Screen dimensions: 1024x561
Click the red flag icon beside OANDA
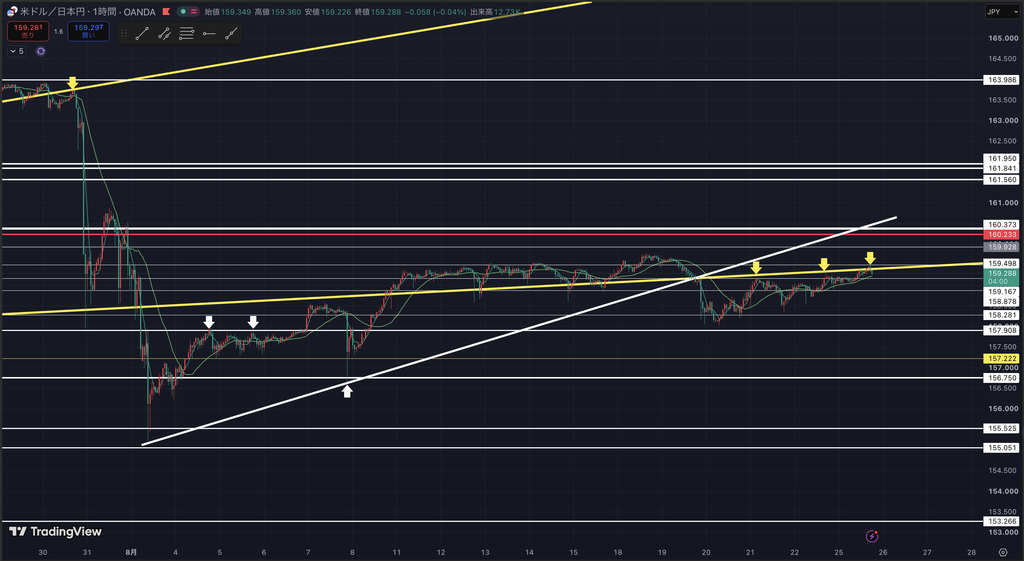[x=166, y=12]
